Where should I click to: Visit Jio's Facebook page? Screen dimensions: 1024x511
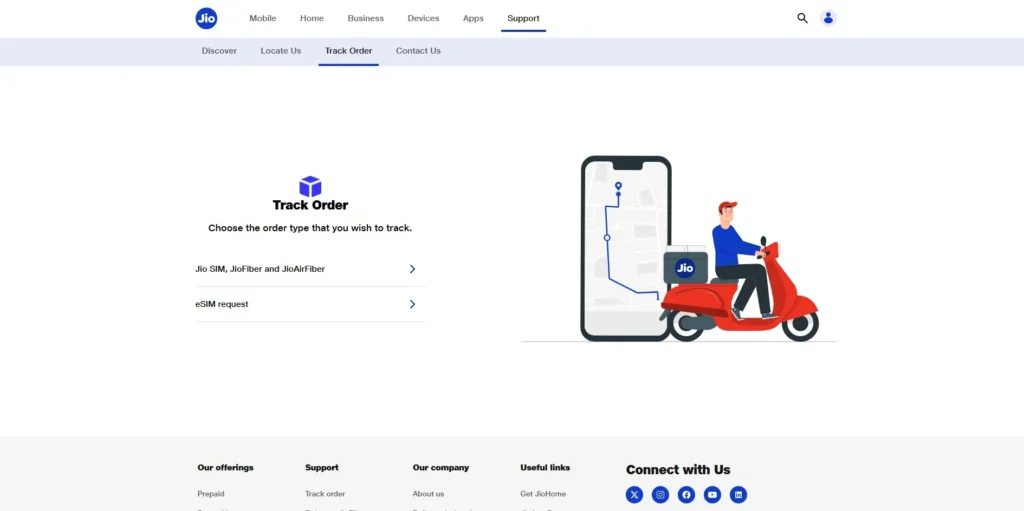[x=686, y=495]
